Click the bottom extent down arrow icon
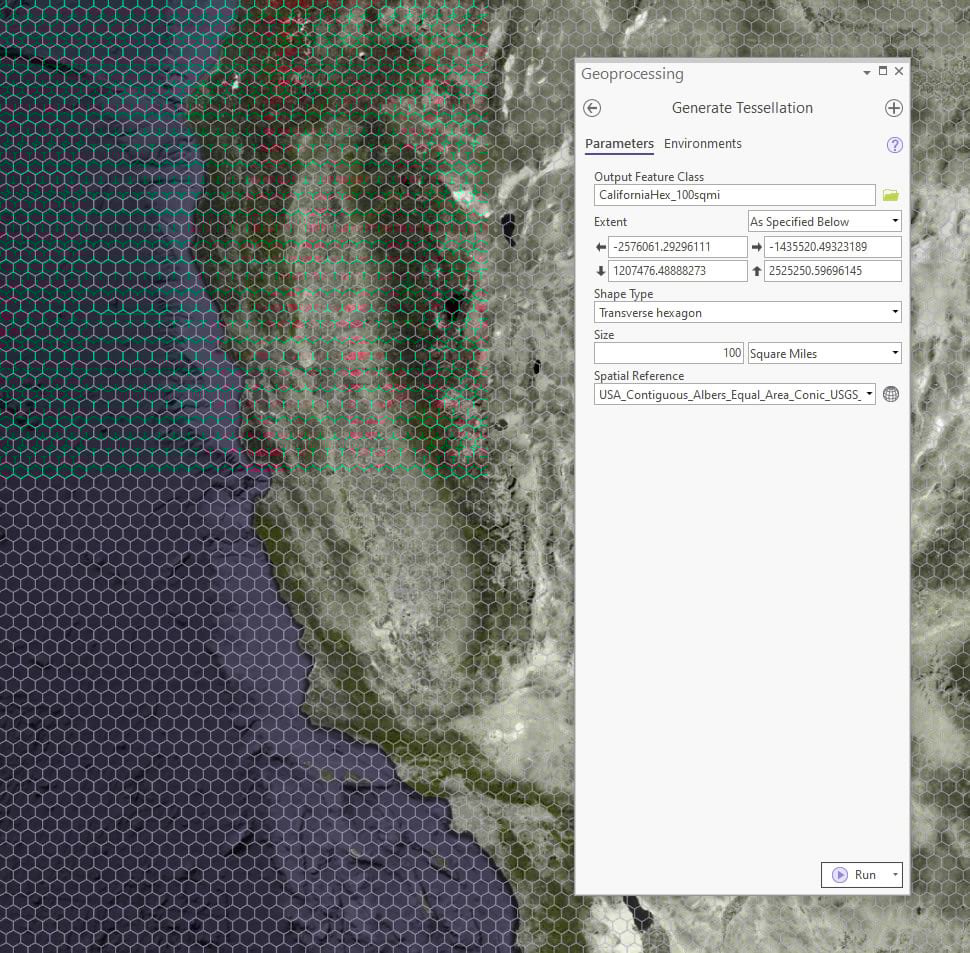Viewport: 970px width, 953px height. [x=600, y=271]
